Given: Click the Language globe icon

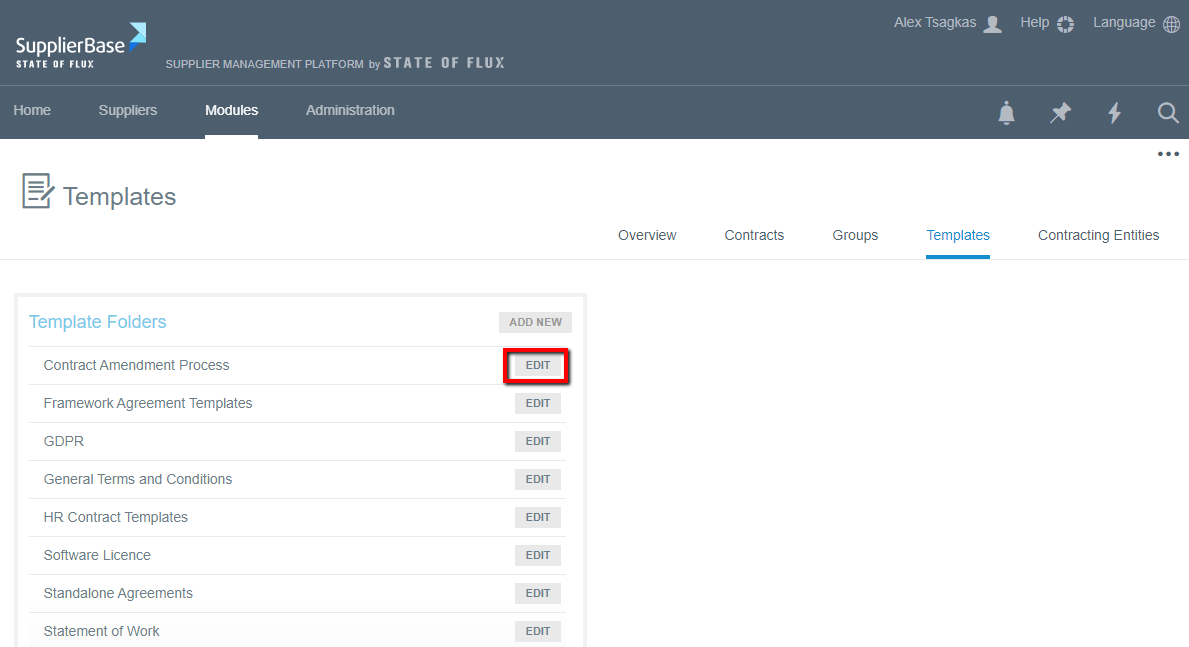Looking at the screenshot, I should pyautogui.click(x=1171, y=24).
